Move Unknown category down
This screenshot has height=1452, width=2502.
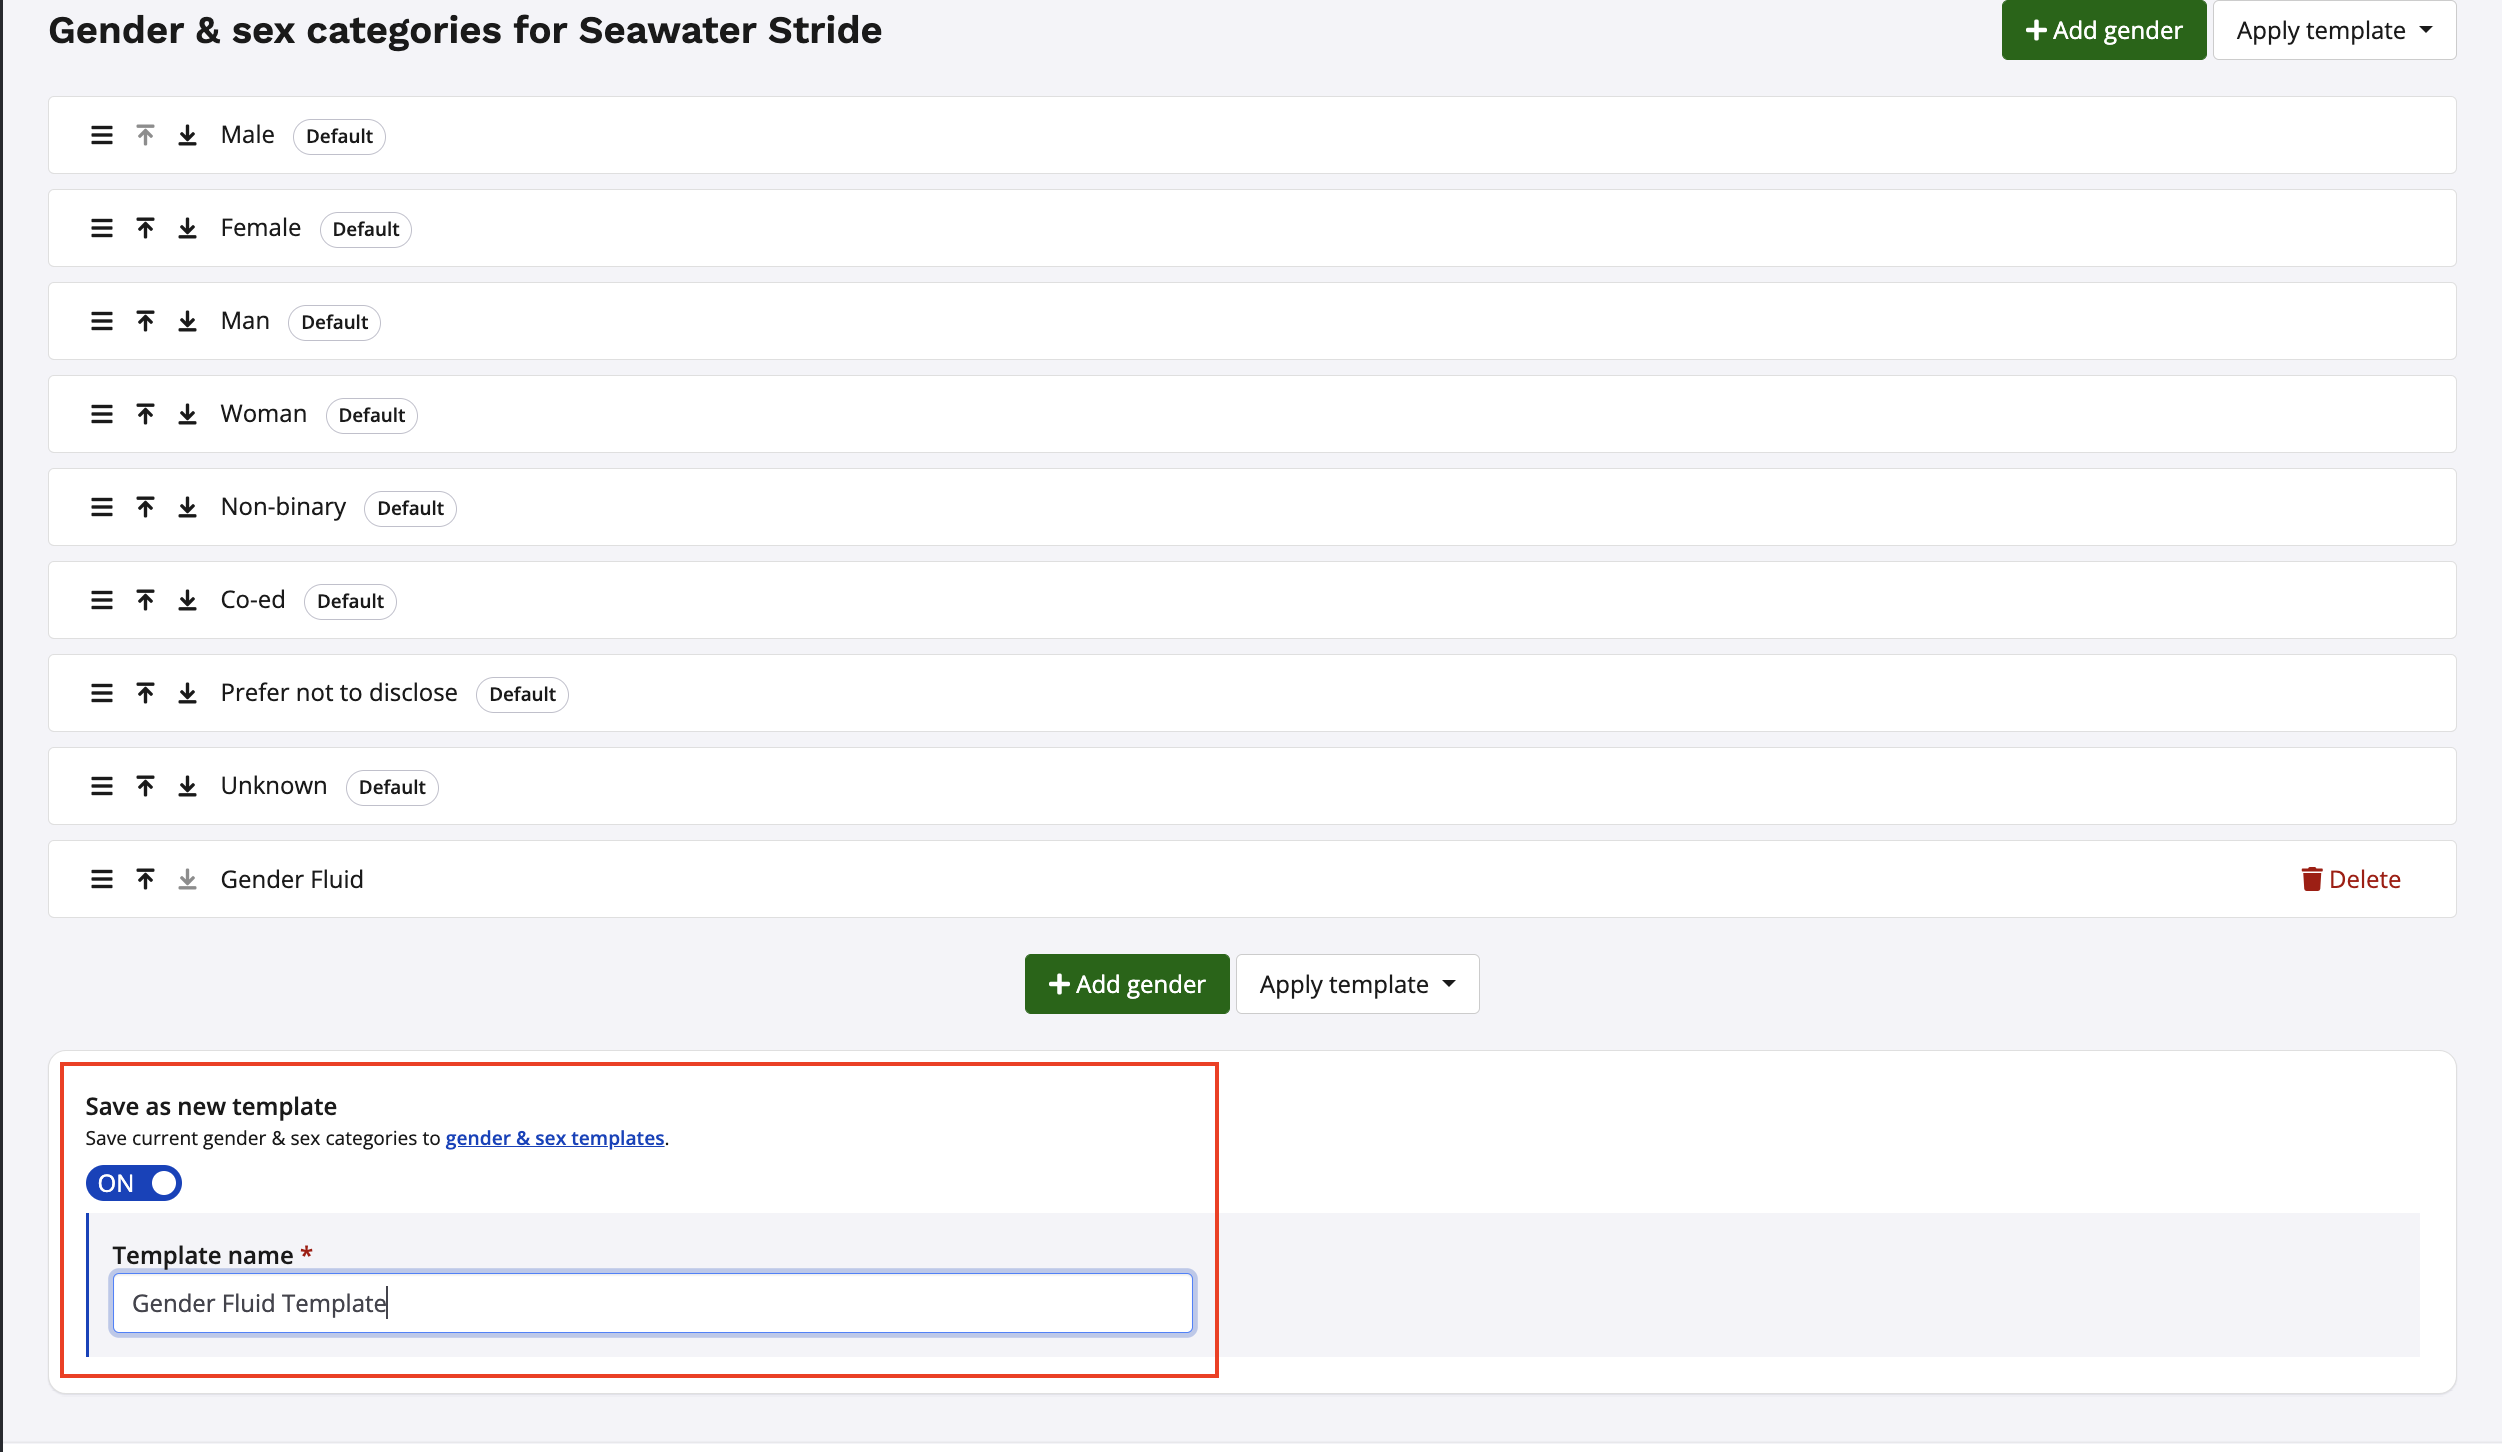point(187,787)
